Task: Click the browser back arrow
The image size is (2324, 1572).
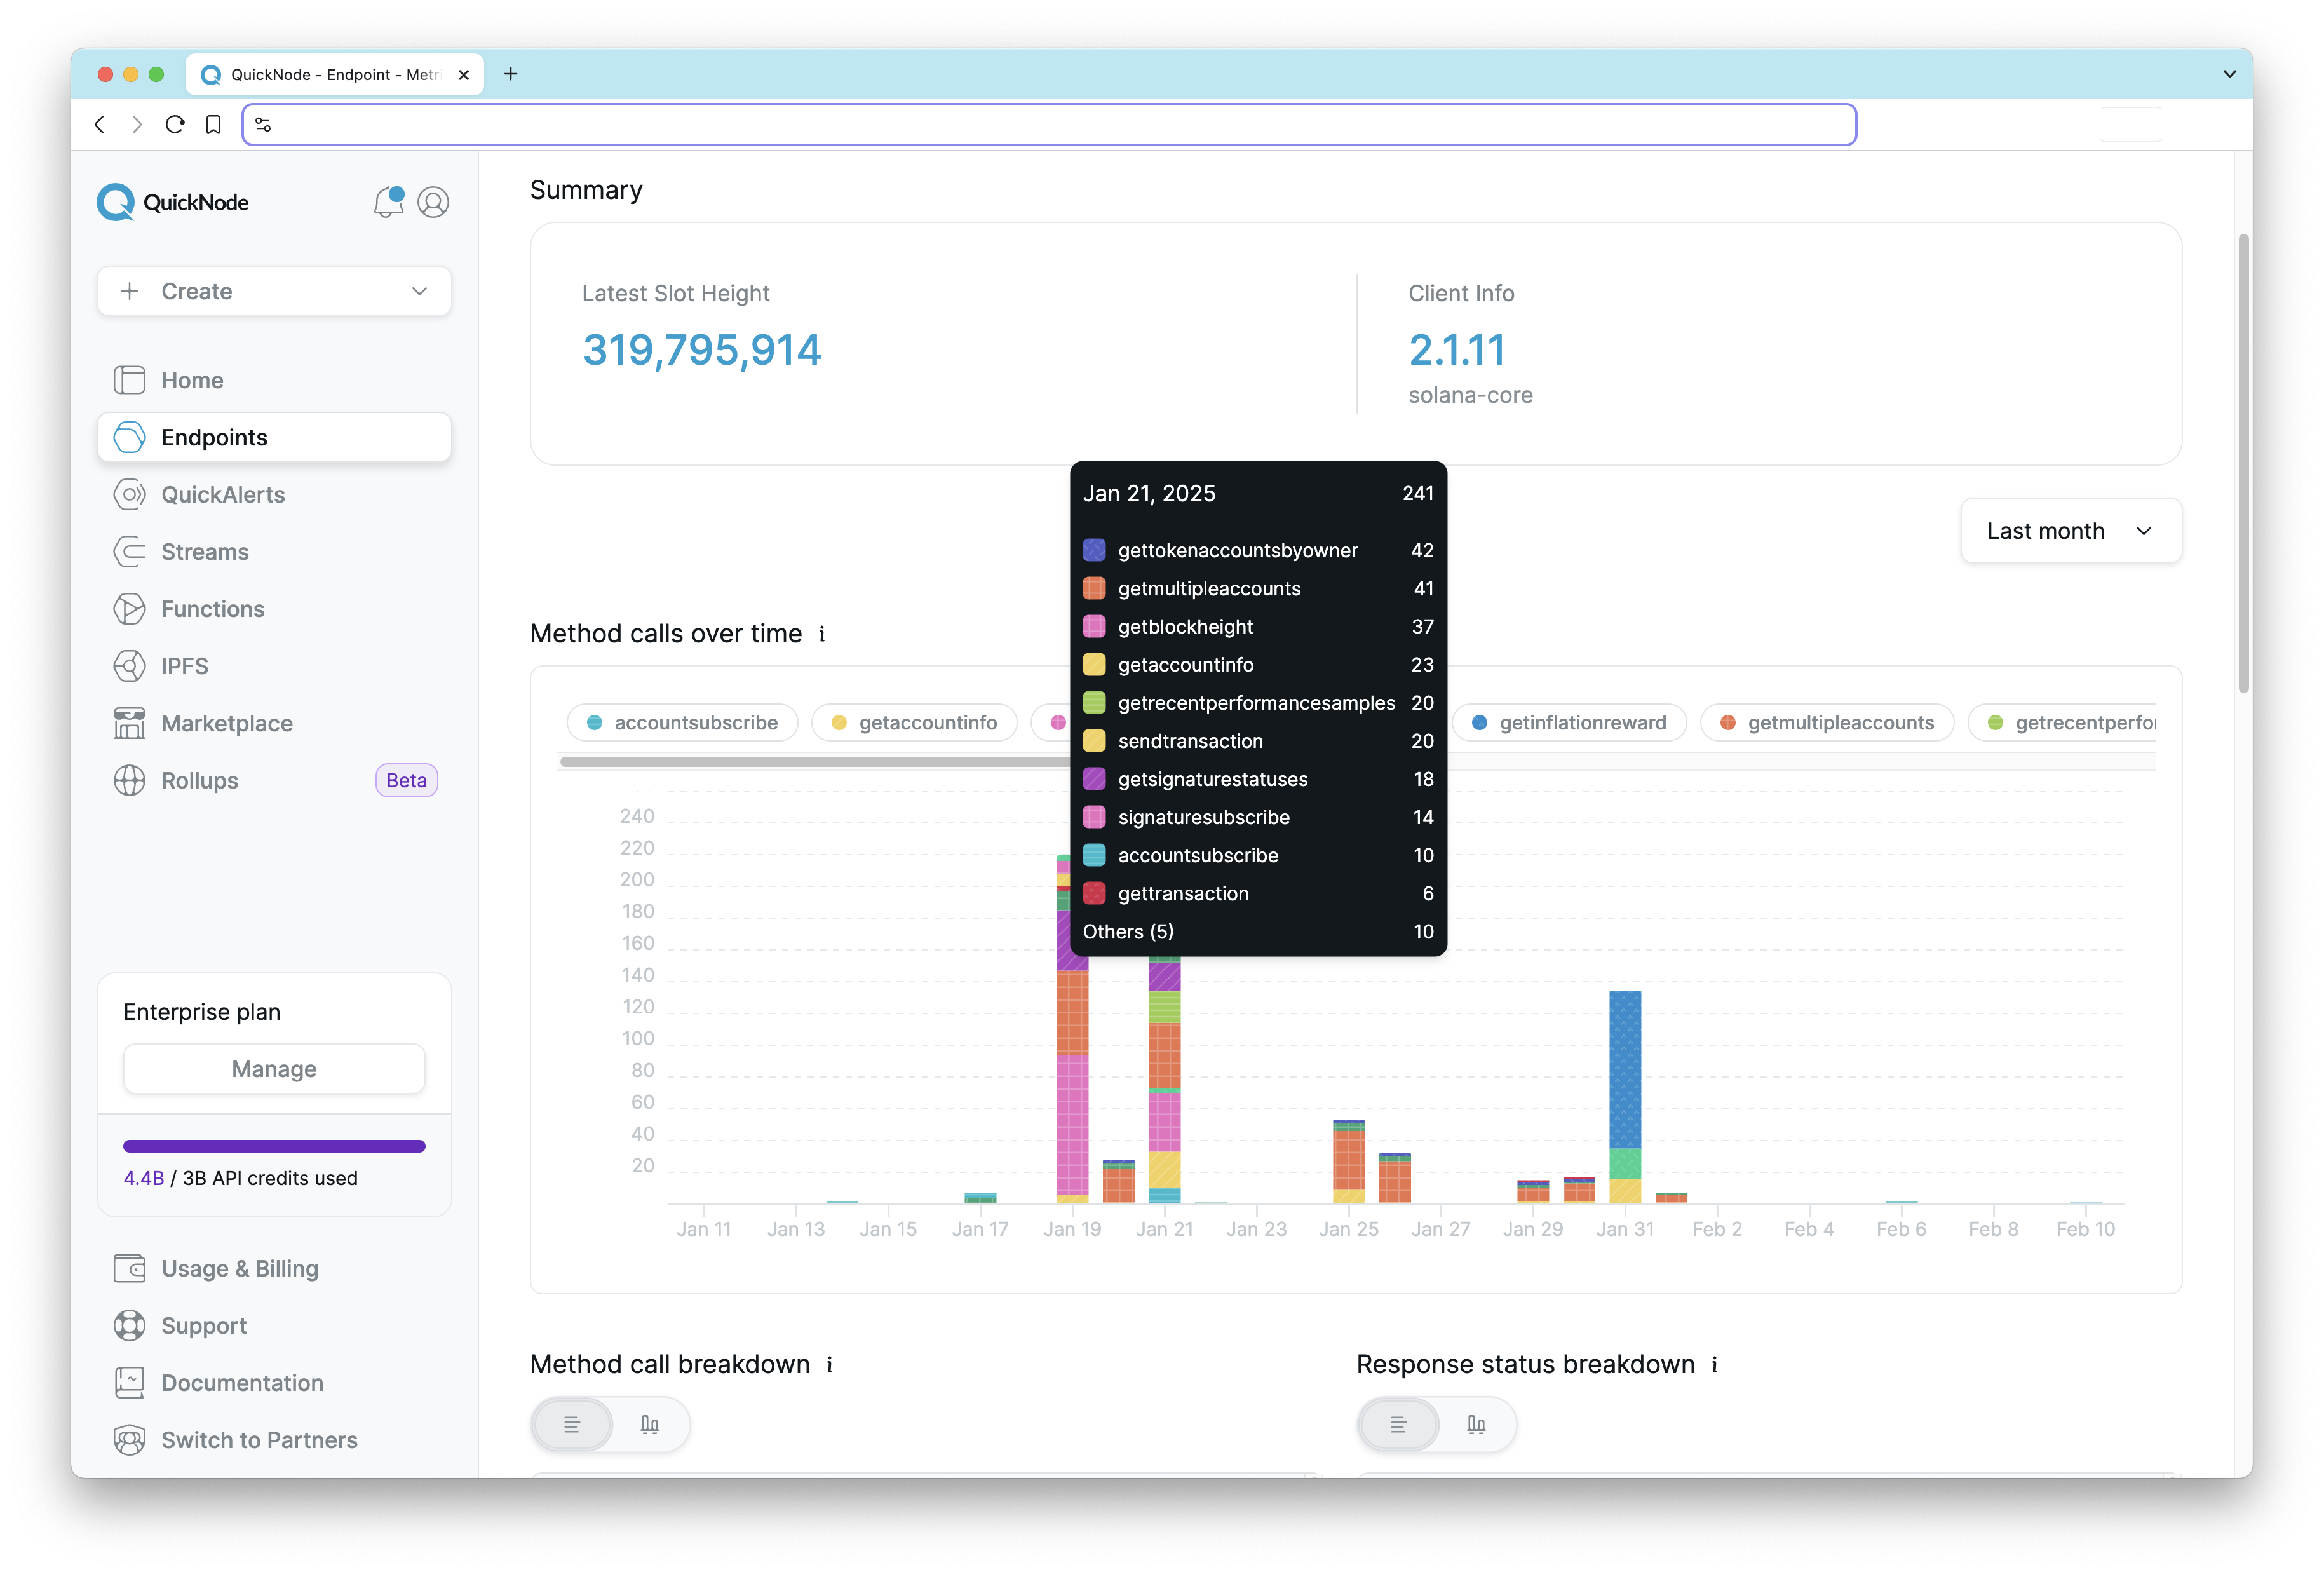Action: [99, 124]
